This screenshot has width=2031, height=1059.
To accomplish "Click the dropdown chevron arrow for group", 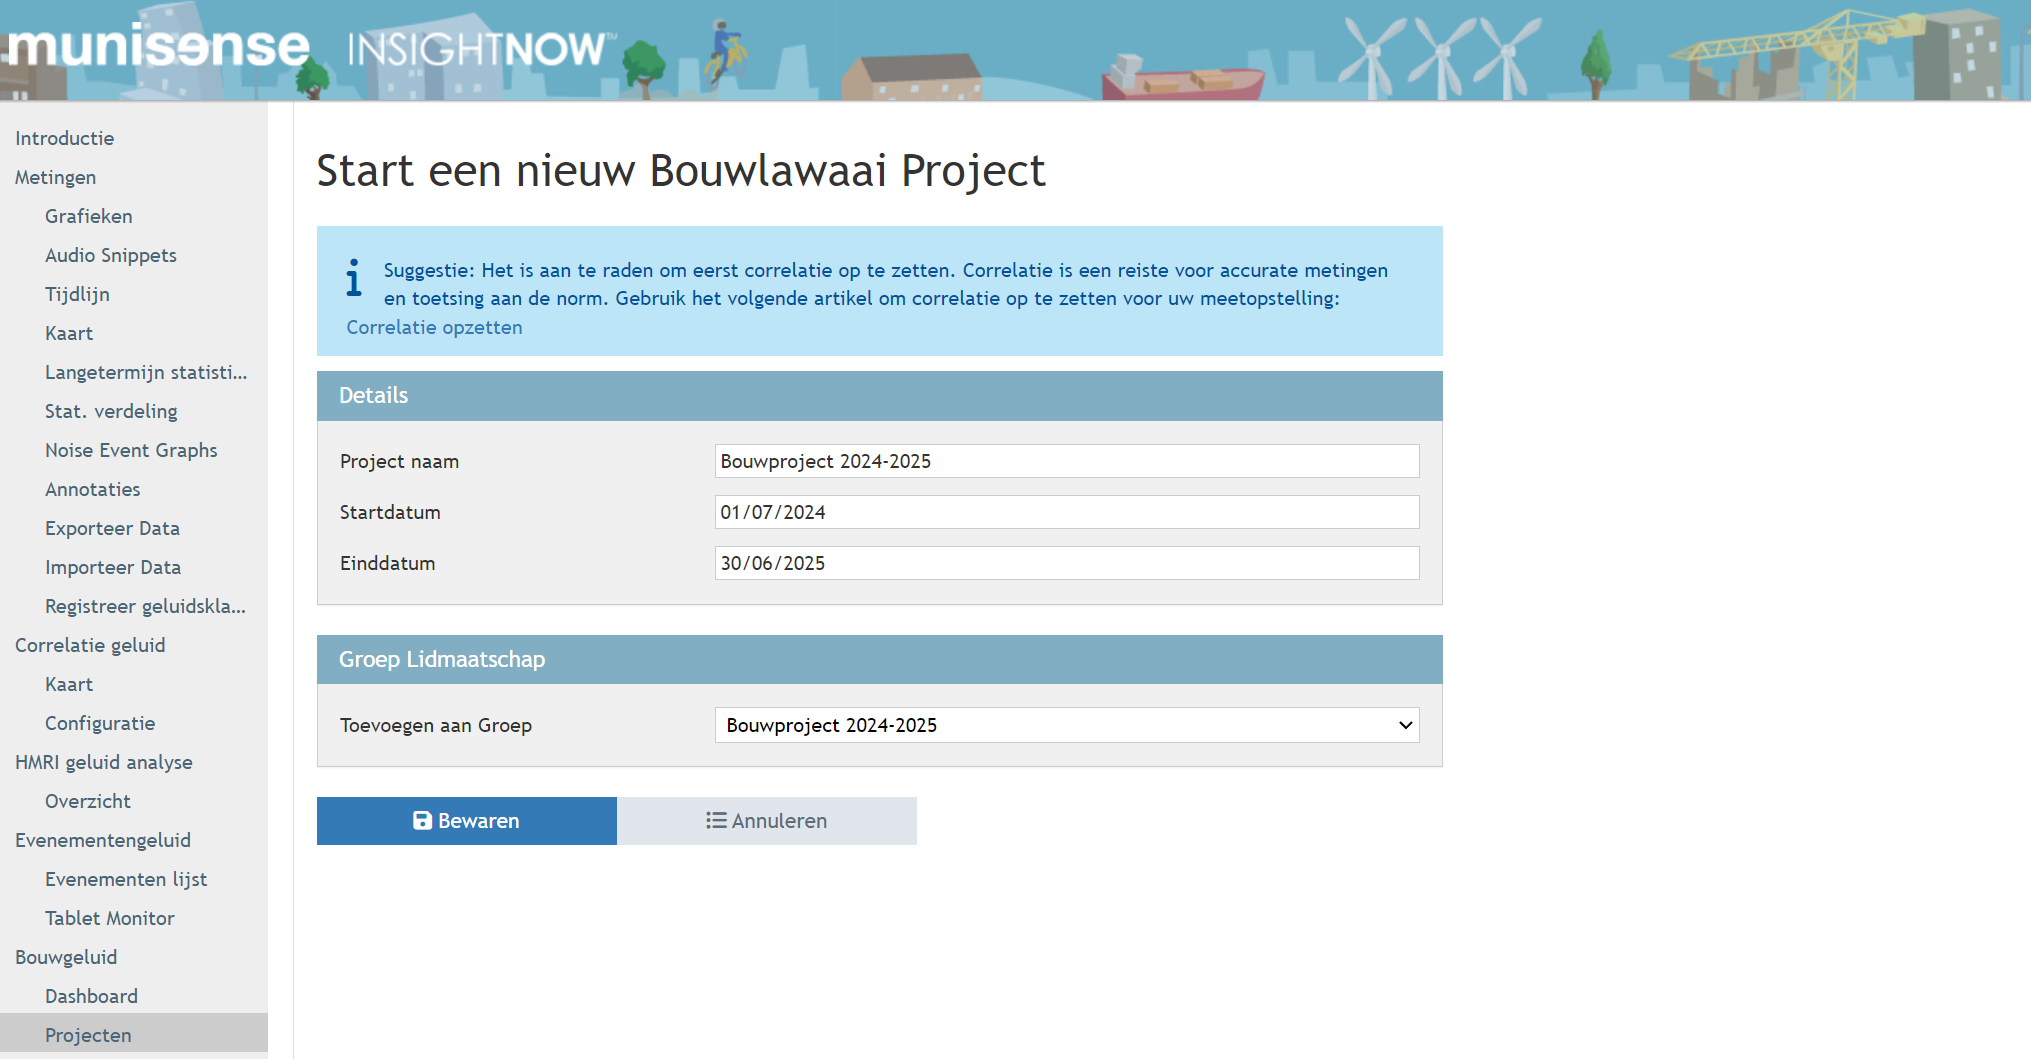I will pos(1405,725).
